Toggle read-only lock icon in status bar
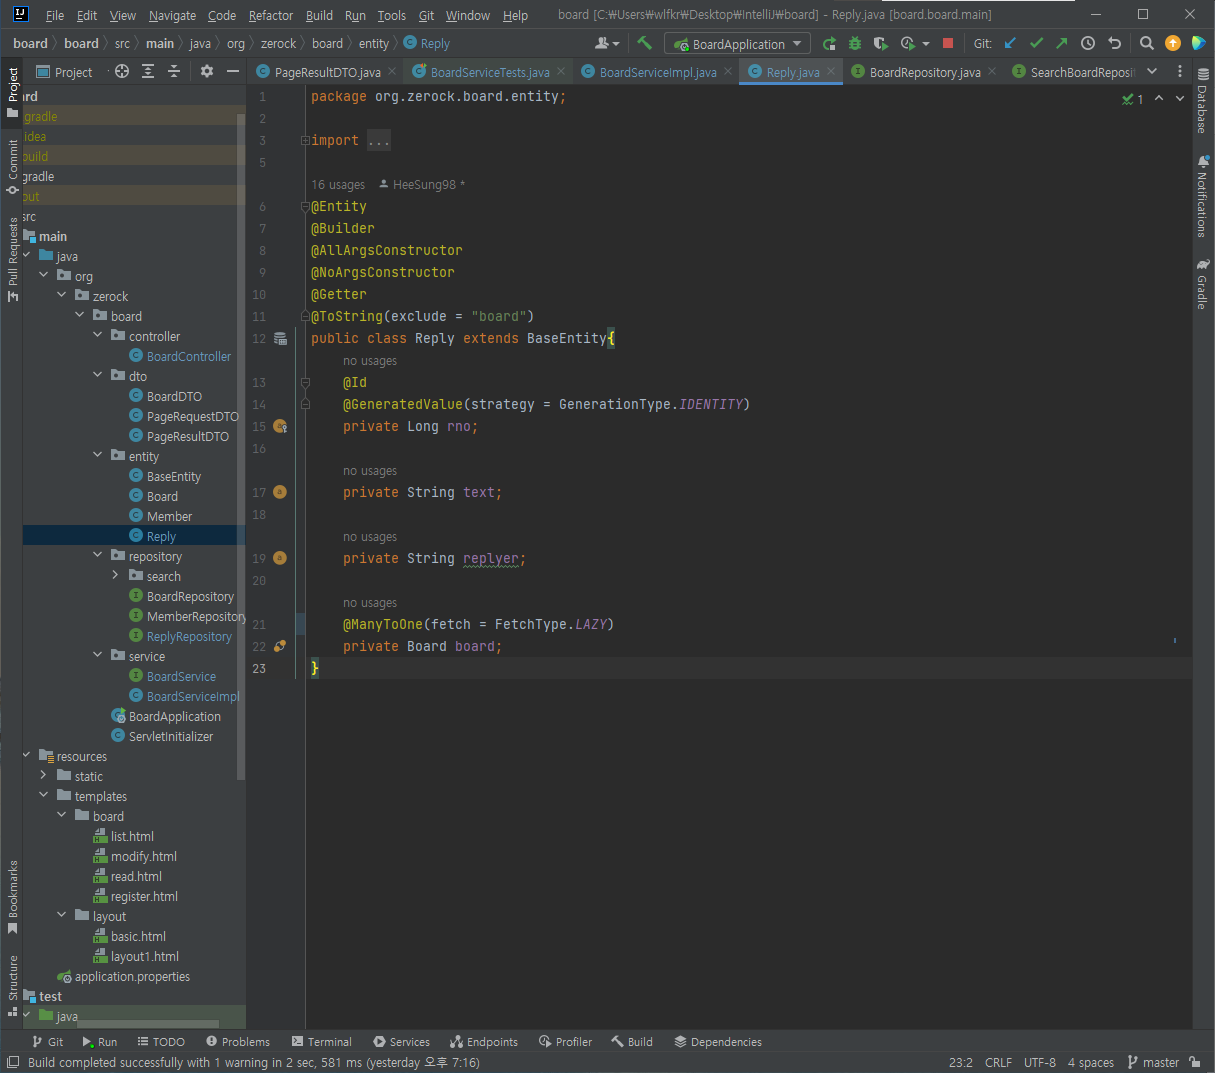 [x=1196, y=1062]
